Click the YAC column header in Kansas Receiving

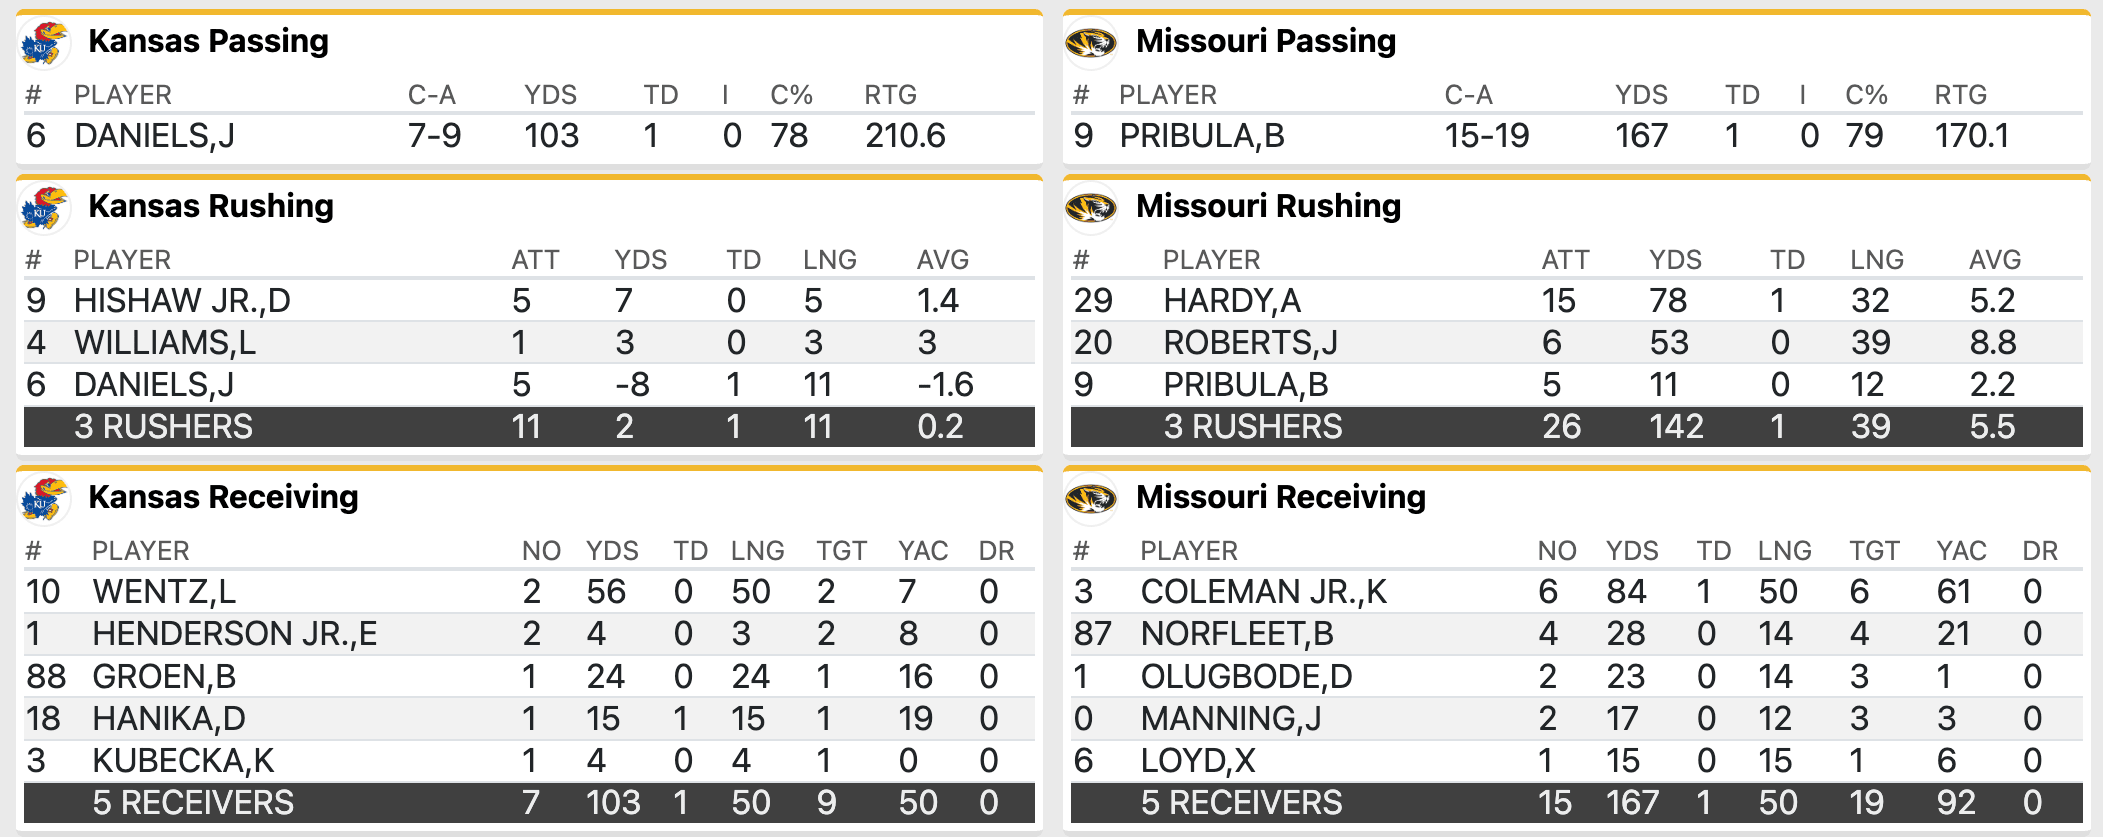[x=922, y=551]
